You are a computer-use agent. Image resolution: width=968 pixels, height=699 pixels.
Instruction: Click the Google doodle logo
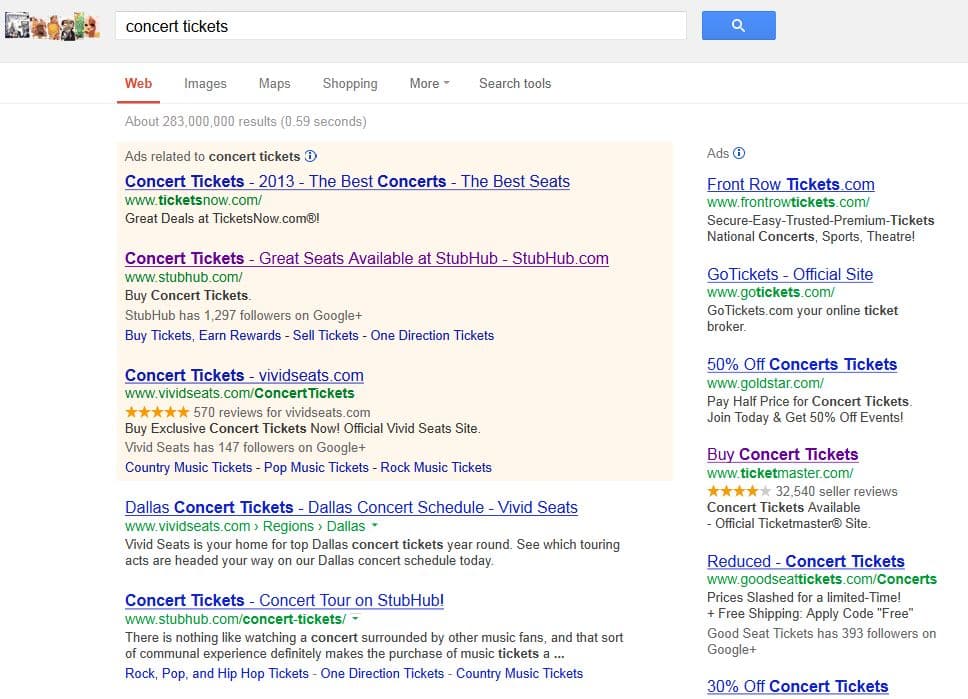click(x=52, y=26)
